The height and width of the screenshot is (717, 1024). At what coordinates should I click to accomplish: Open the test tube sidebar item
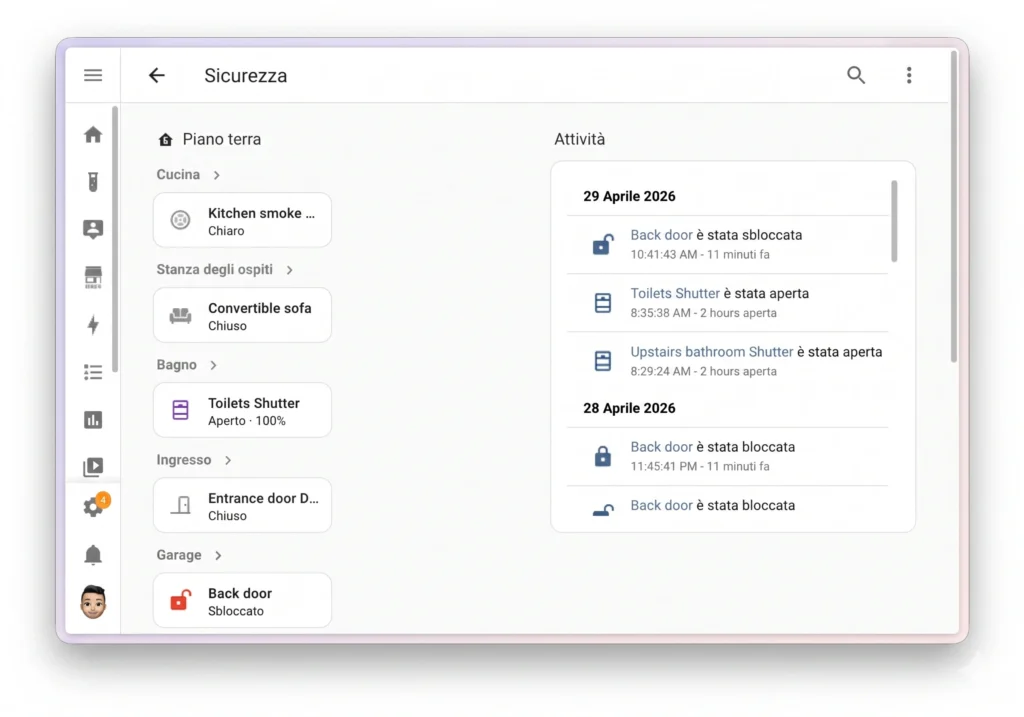pos(93,182)
